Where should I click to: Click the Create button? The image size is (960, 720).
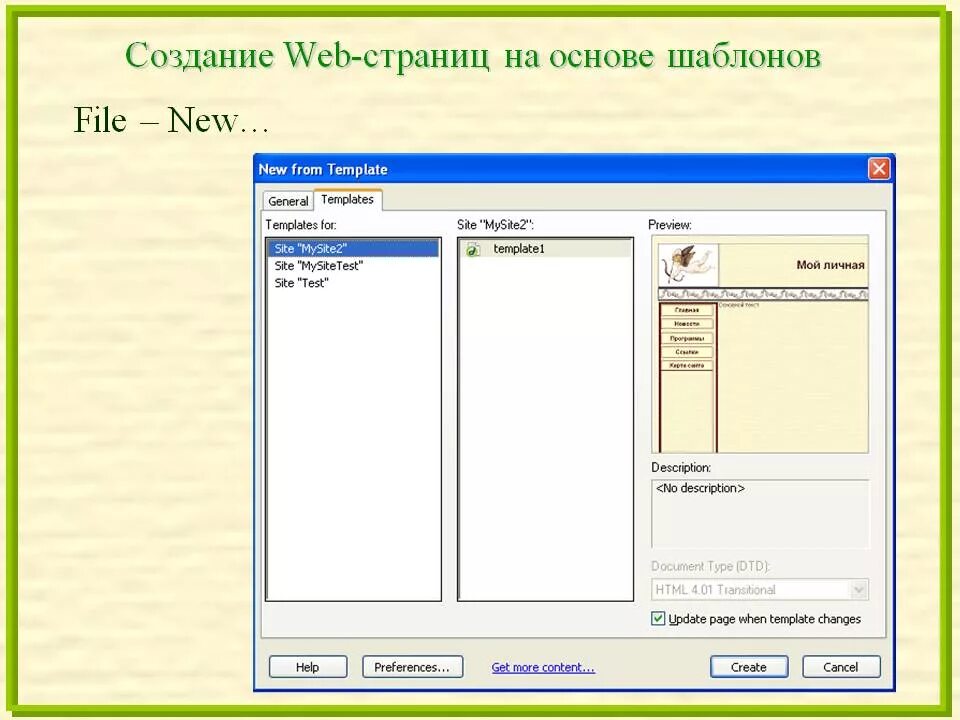click(x=749, y=667)
